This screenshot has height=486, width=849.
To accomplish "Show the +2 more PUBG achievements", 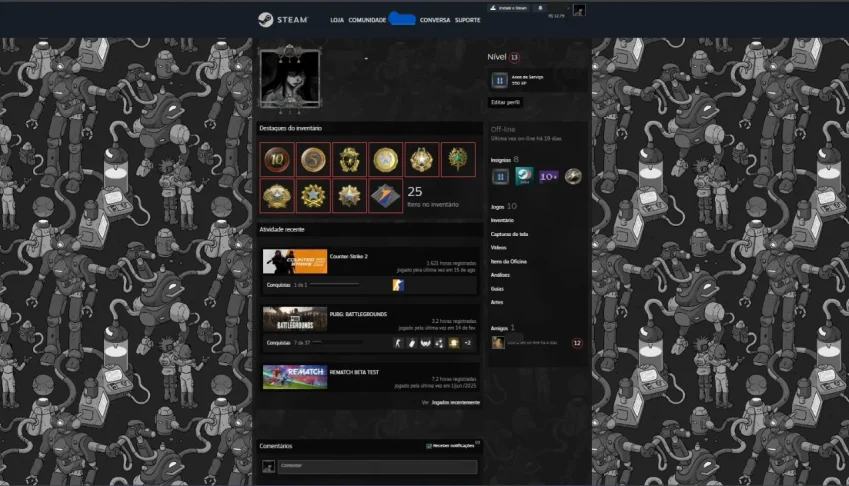I will [x=467, y=343].
